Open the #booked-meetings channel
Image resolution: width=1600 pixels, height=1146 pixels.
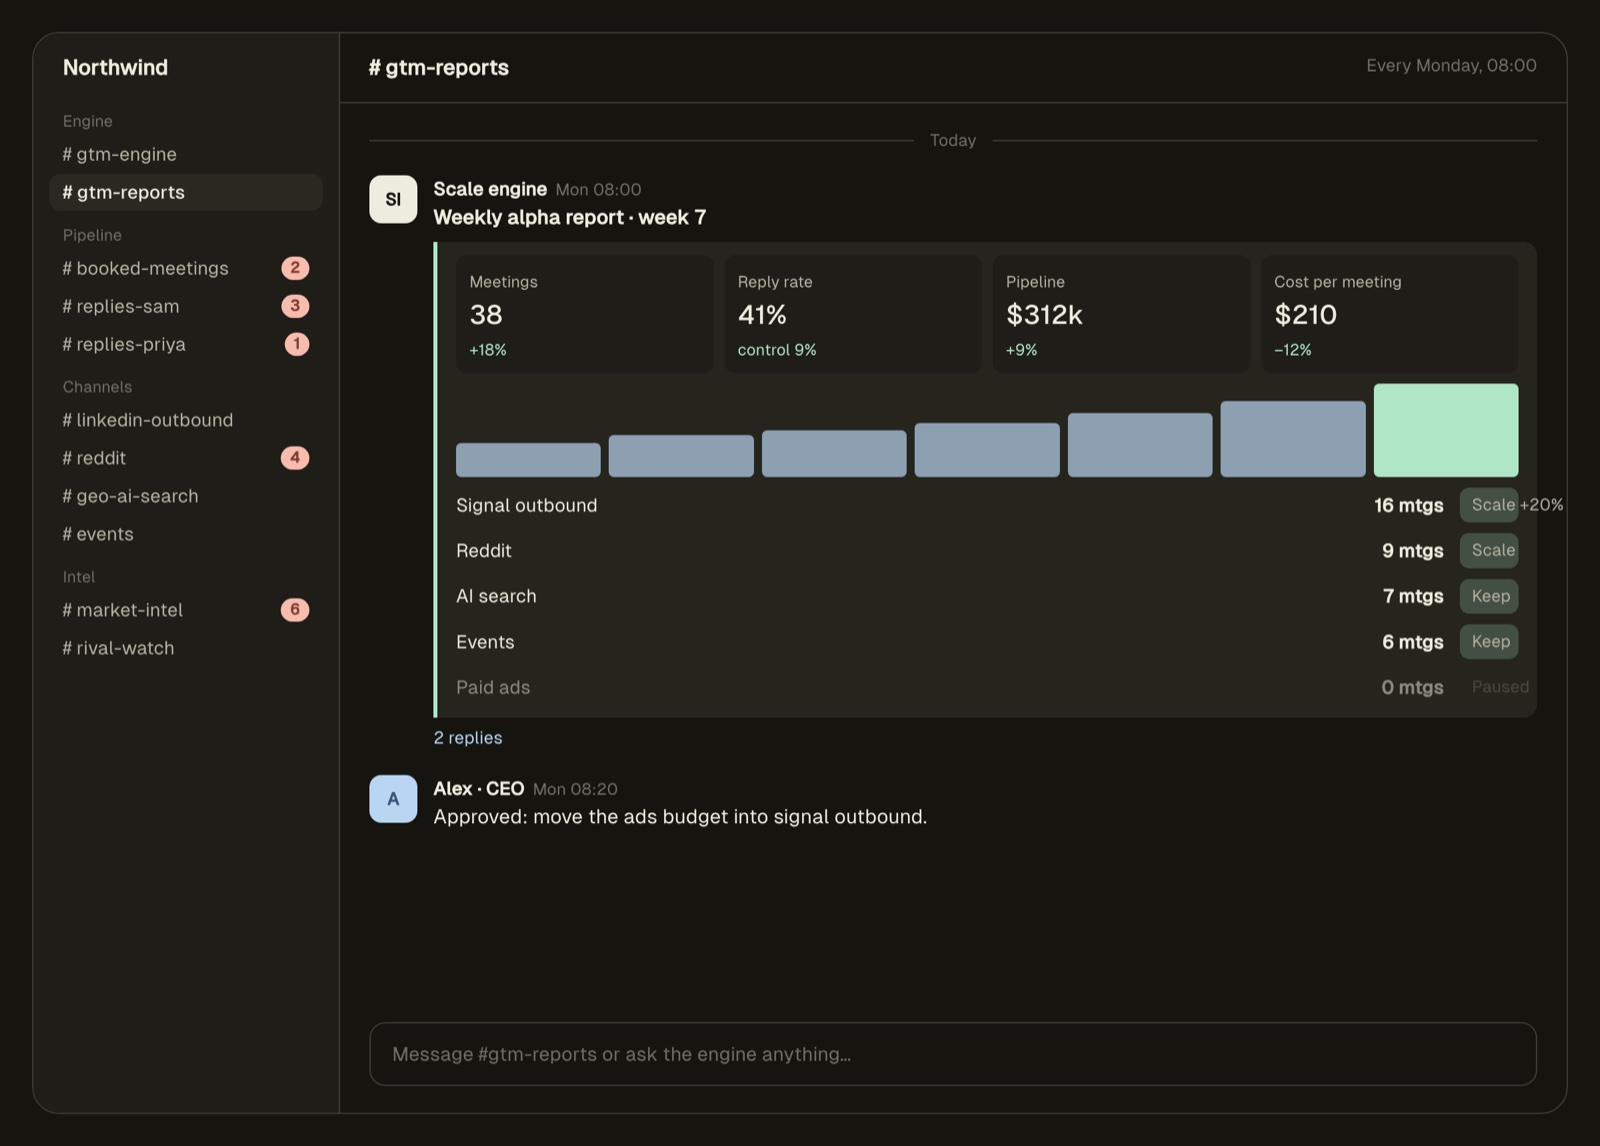click(186, 268)
